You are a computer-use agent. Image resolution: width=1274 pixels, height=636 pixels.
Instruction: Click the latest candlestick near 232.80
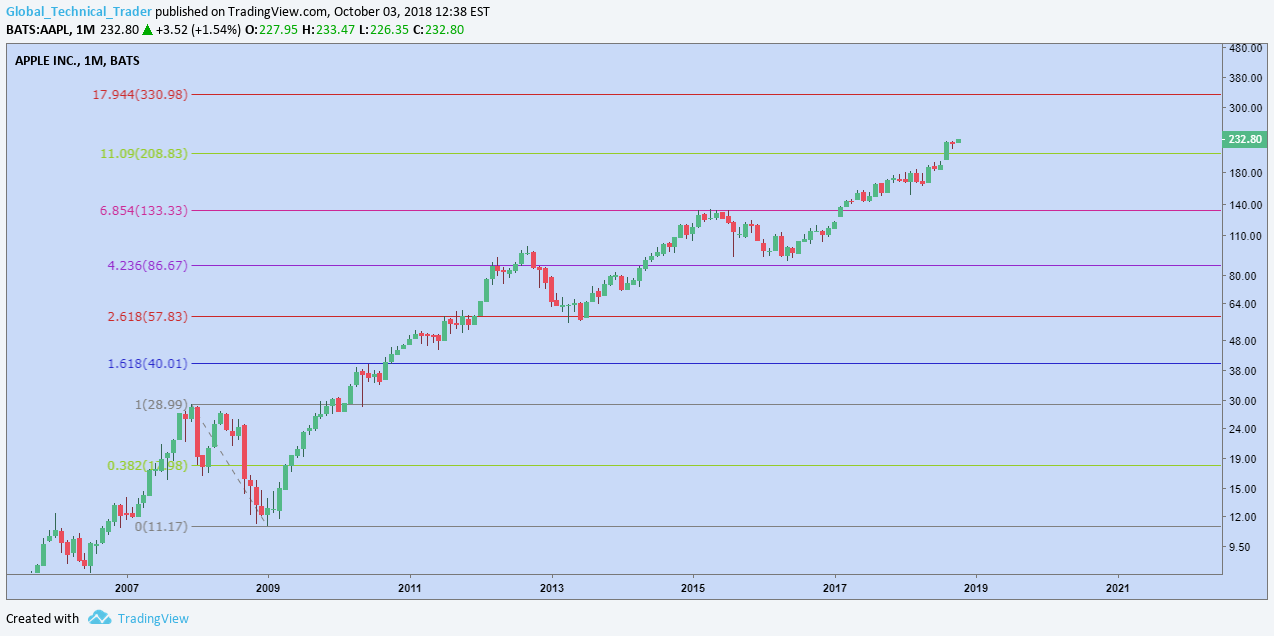[958, 140]
